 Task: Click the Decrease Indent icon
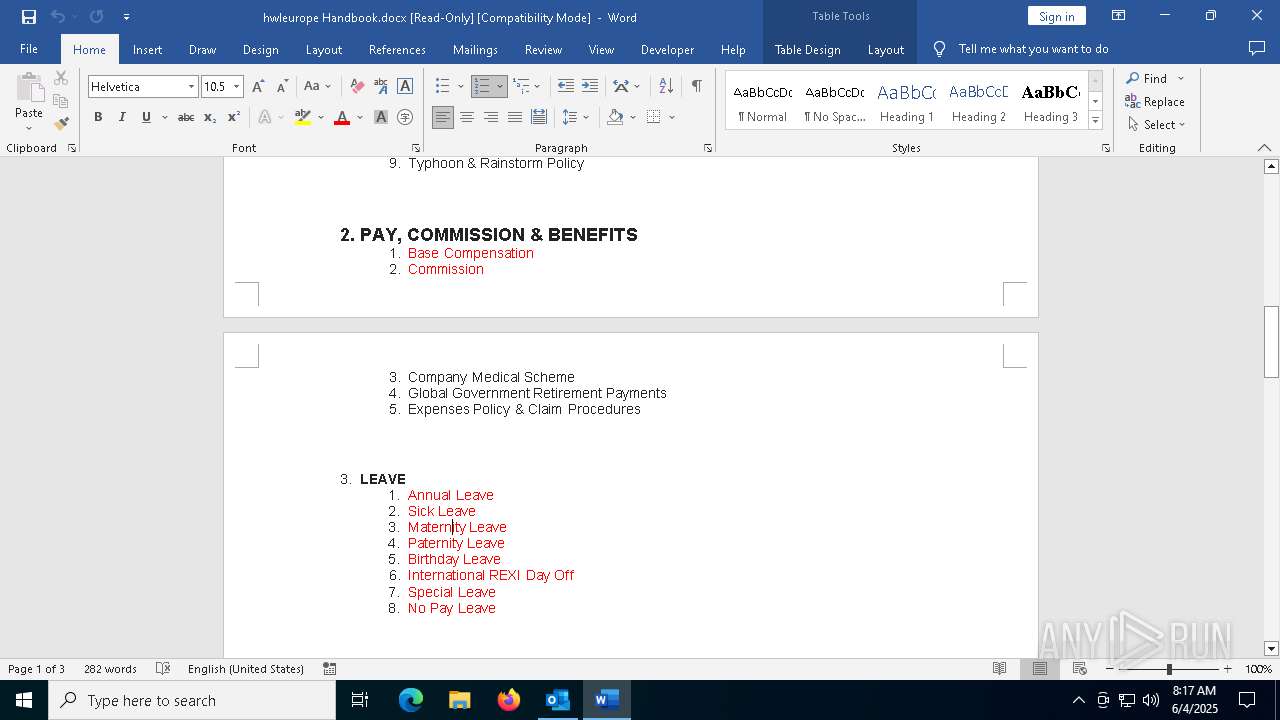point(566,87)
